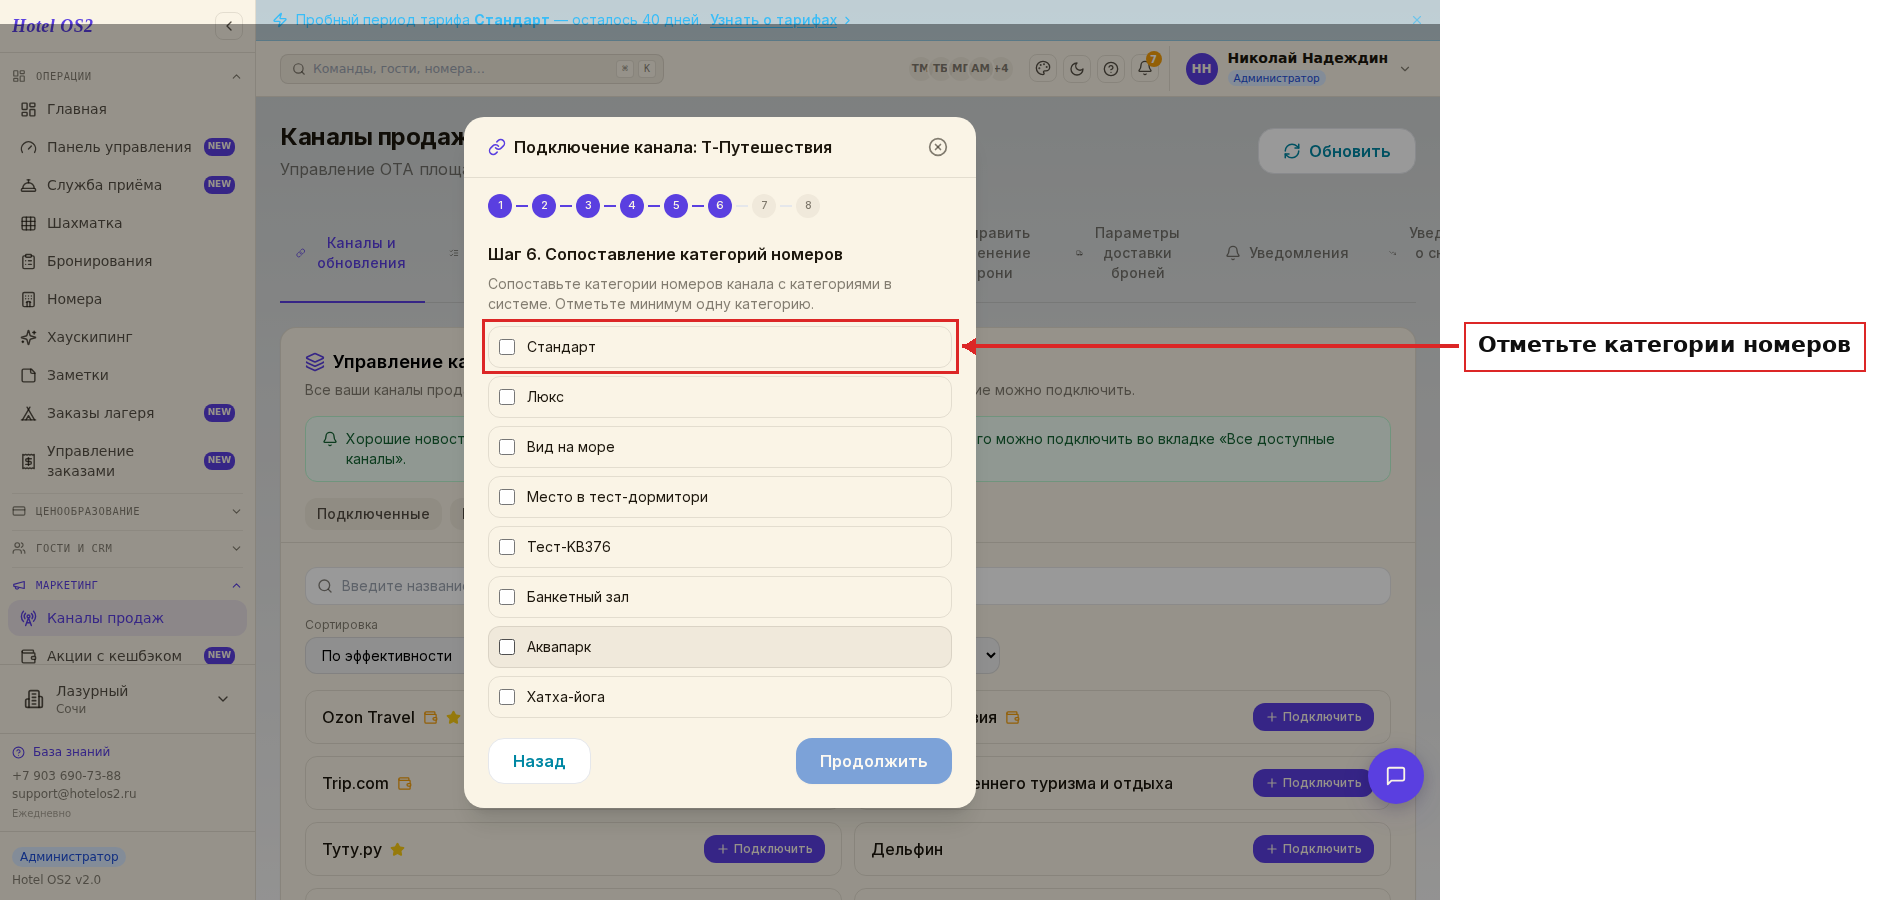Enable the Тест-КВ376 category
The height and width of the screenshot is (900, 1889).
(x=507, y=547)
